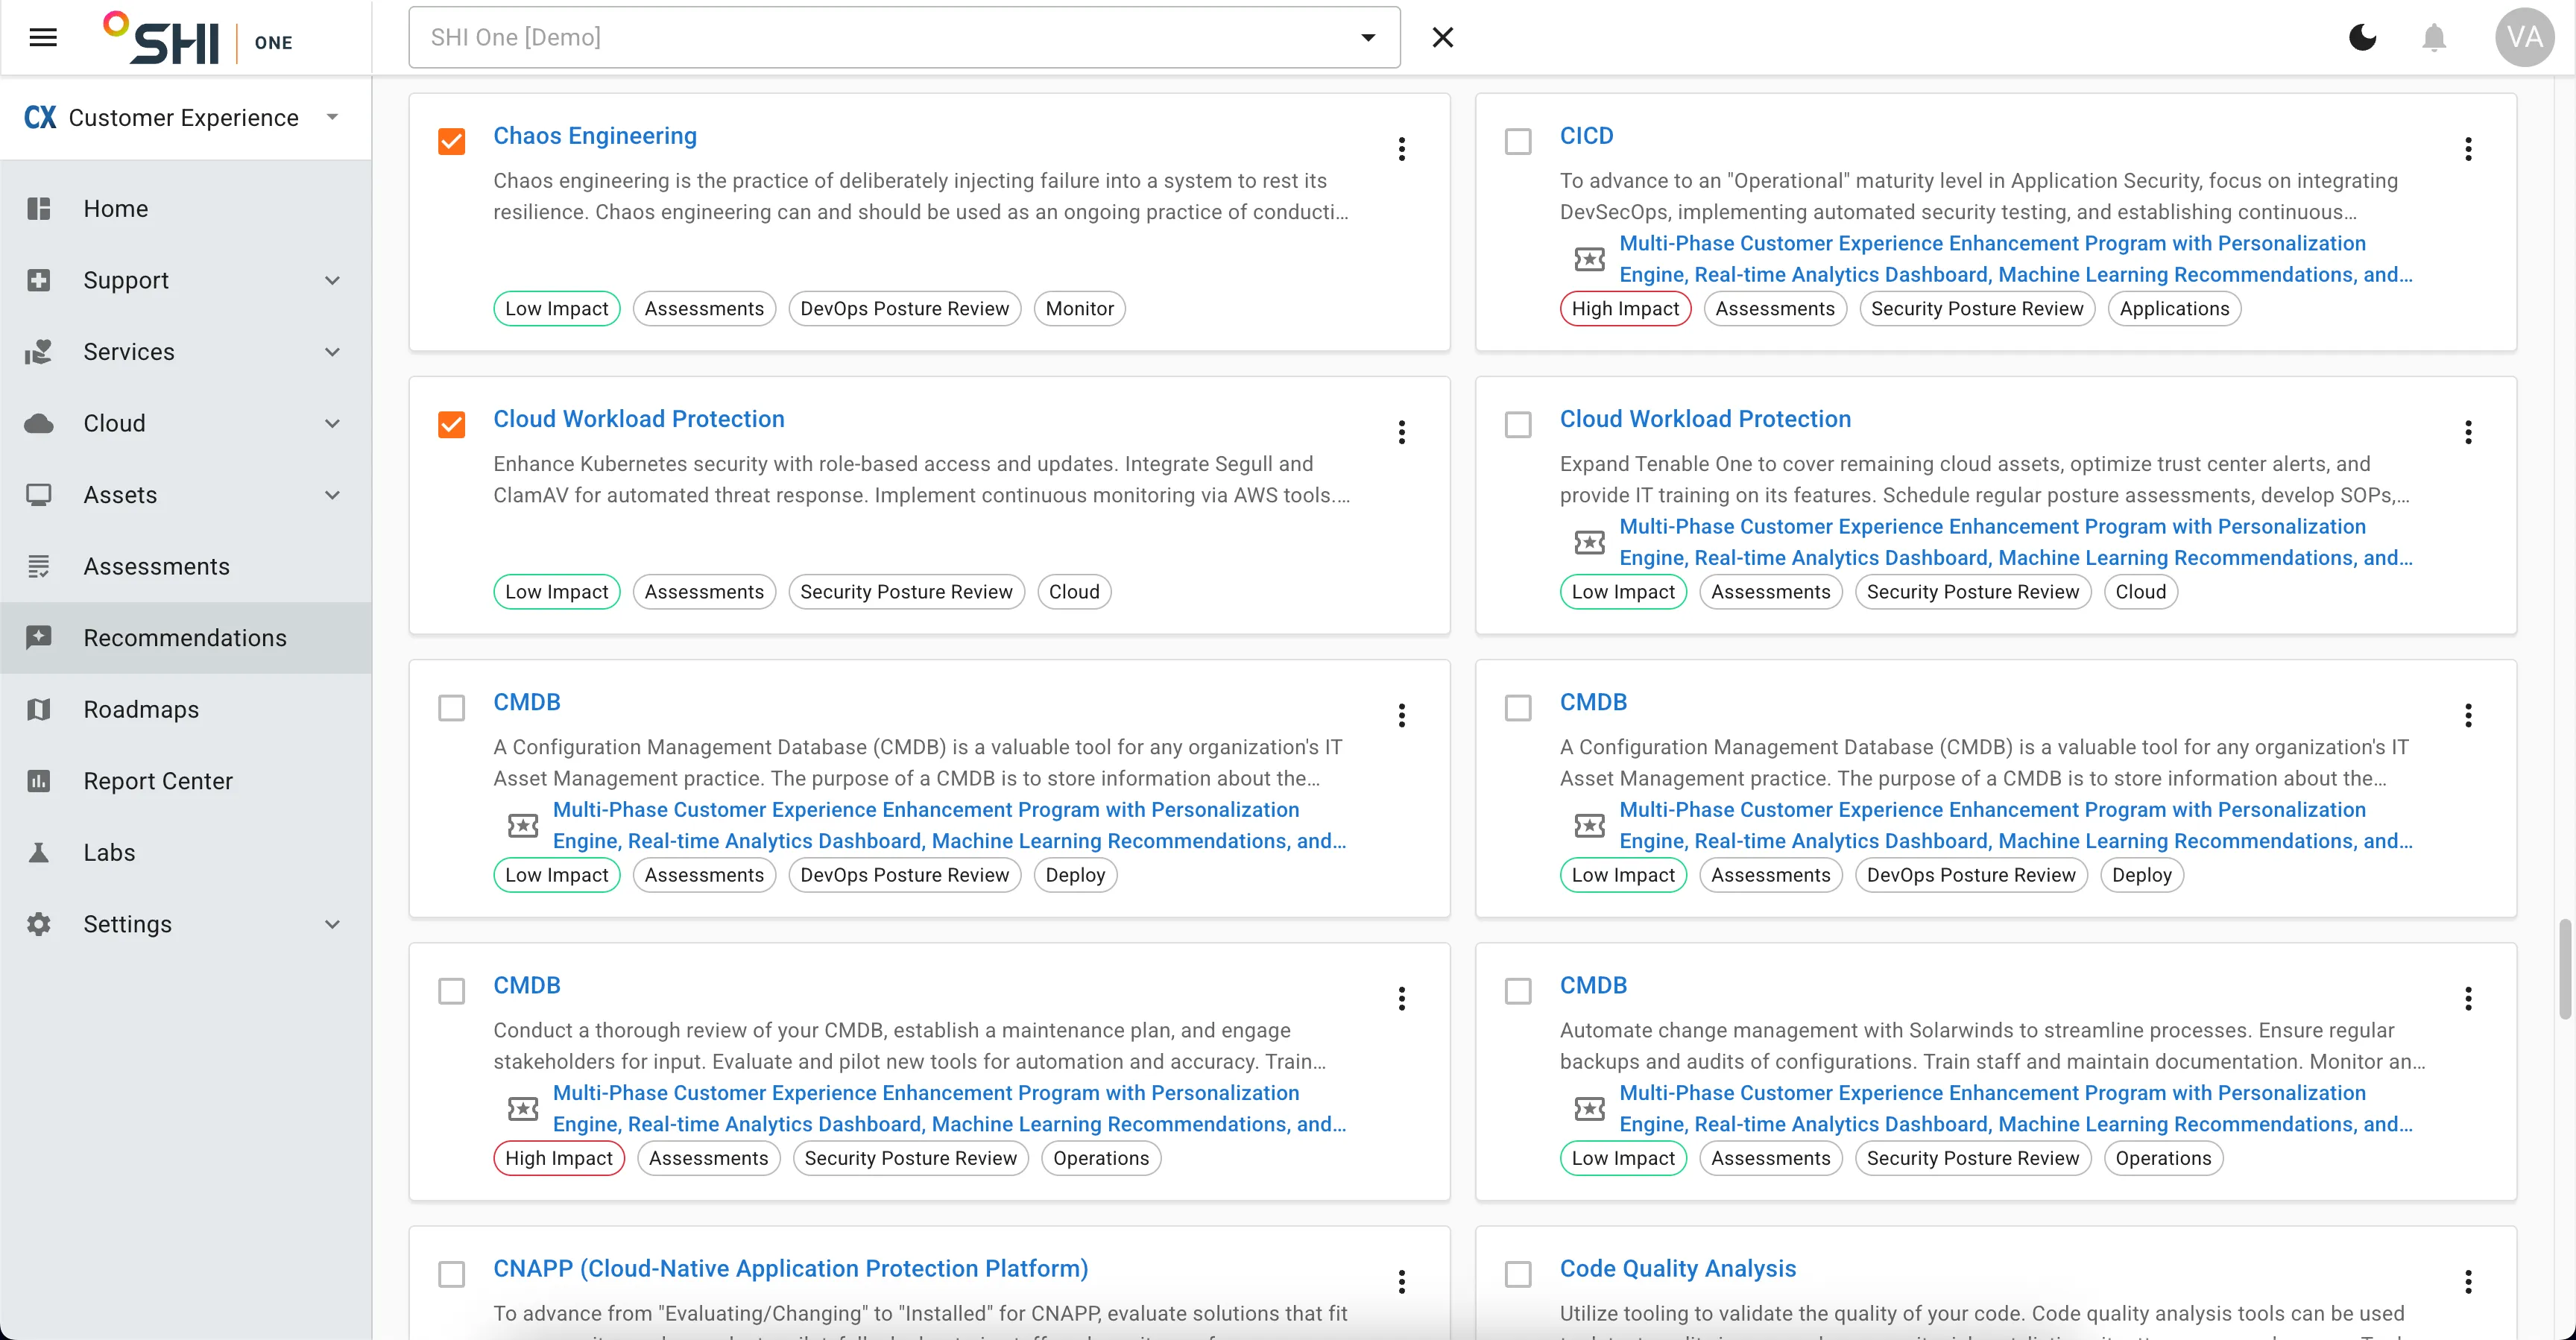Open notifications bell icon
2576x1340 pixels.
click(x=2434, y=37)
